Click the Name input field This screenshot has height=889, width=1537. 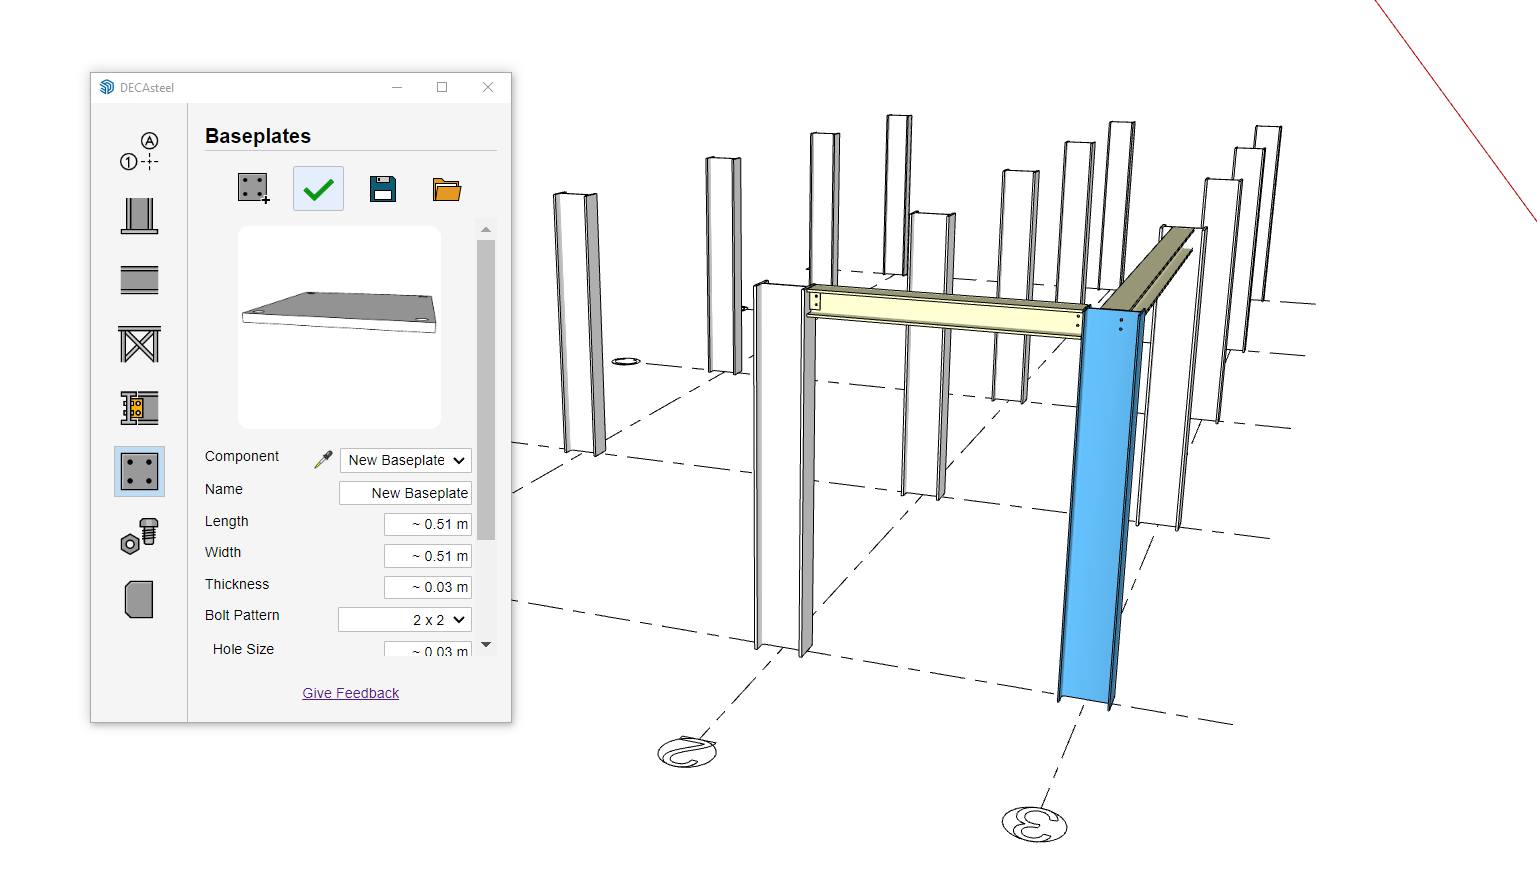click(x=405, y=493)
